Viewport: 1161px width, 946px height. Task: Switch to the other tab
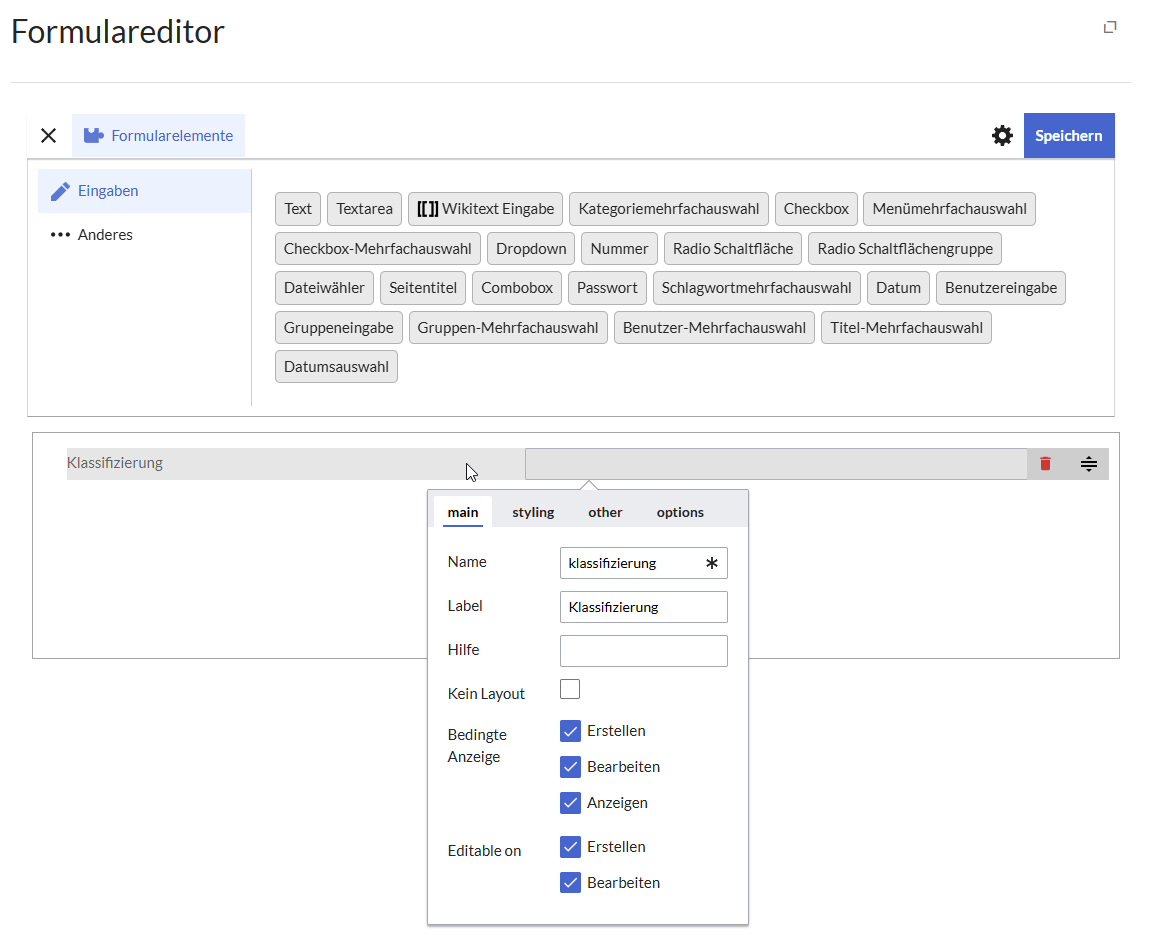[x=605, y=512]
